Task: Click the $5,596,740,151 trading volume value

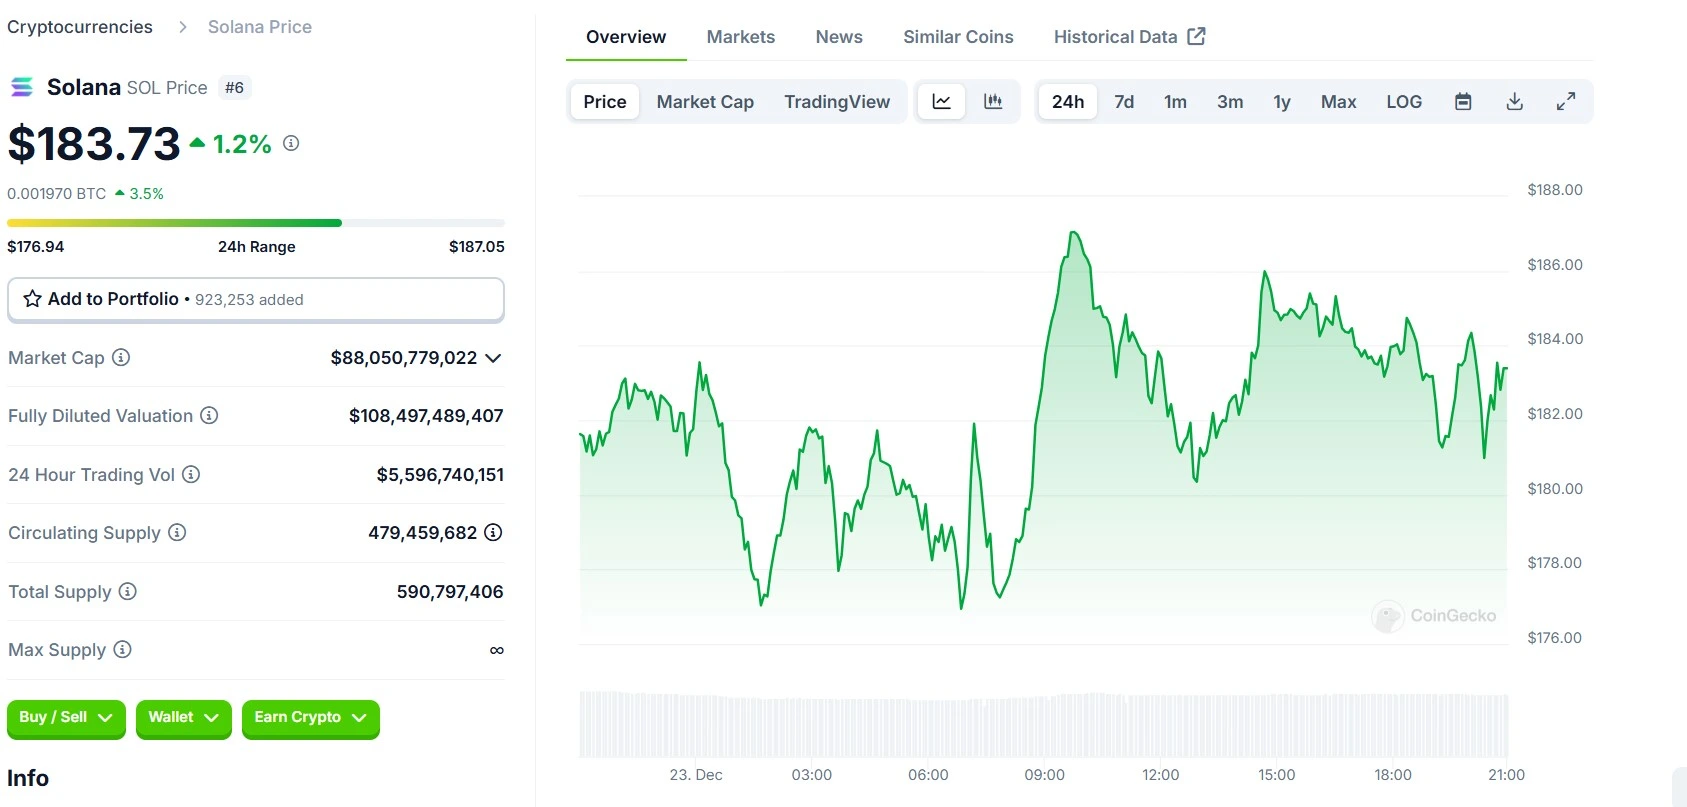Action: tap(440, 475)
